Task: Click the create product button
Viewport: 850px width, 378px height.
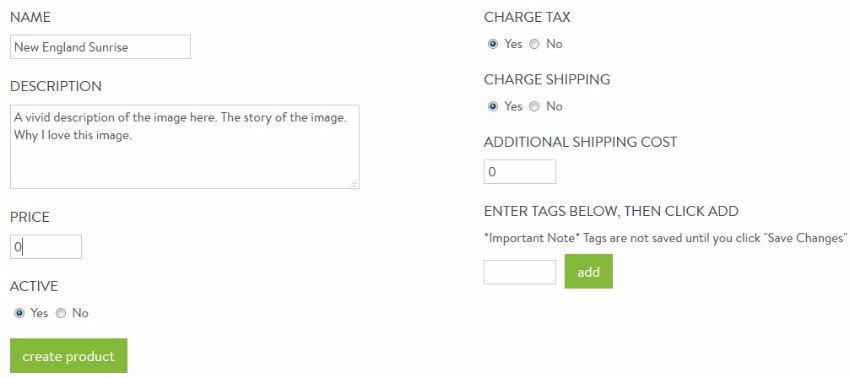Action: click(x=69, y=356)
